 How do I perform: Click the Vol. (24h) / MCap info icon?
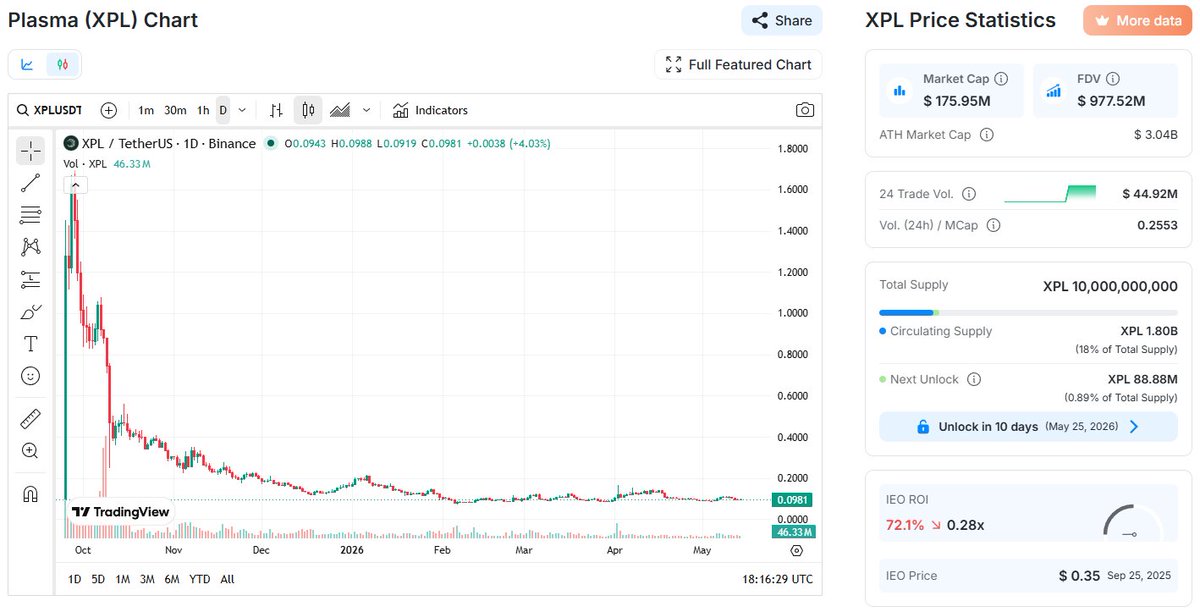pyautogui.click(x=993, y=226)
